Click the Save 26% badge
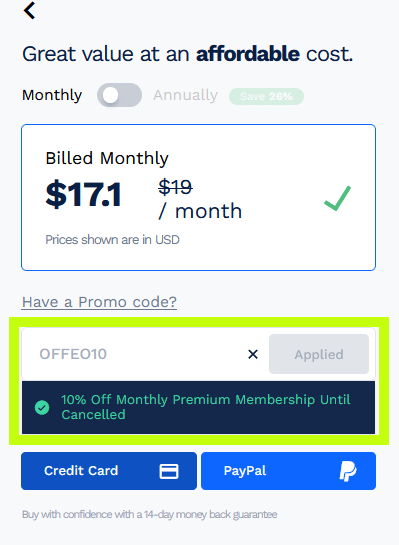The width and height of the screenshot is (399, 545). tap(266, 96)
